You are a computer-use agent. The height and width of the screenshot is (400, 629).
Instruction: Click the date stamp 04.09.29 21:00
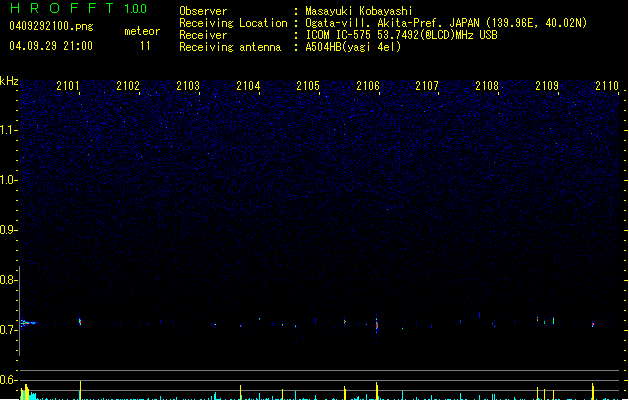click(51, 46)
